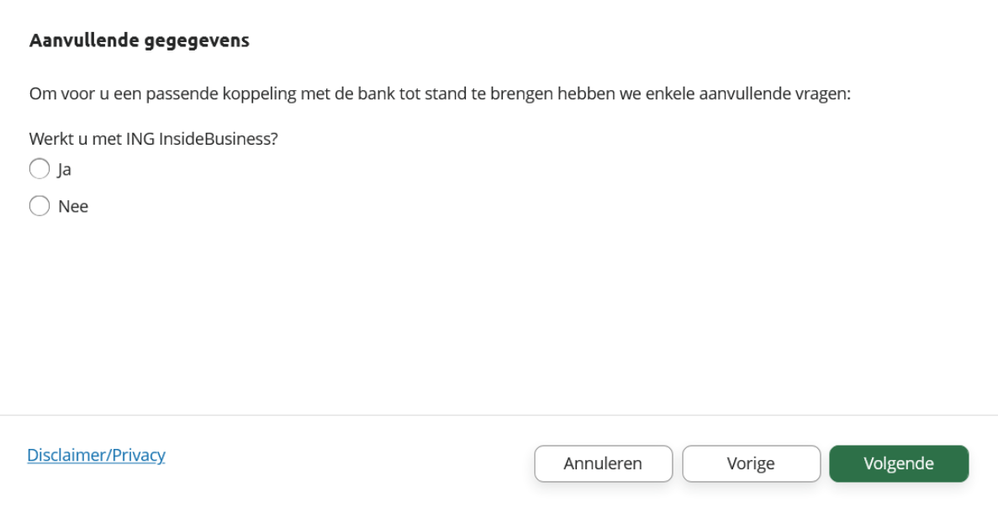Click the introductory paragraph about the bank koppeling
This screenshot has height=508, width=998.
click(x=439, y=94)
